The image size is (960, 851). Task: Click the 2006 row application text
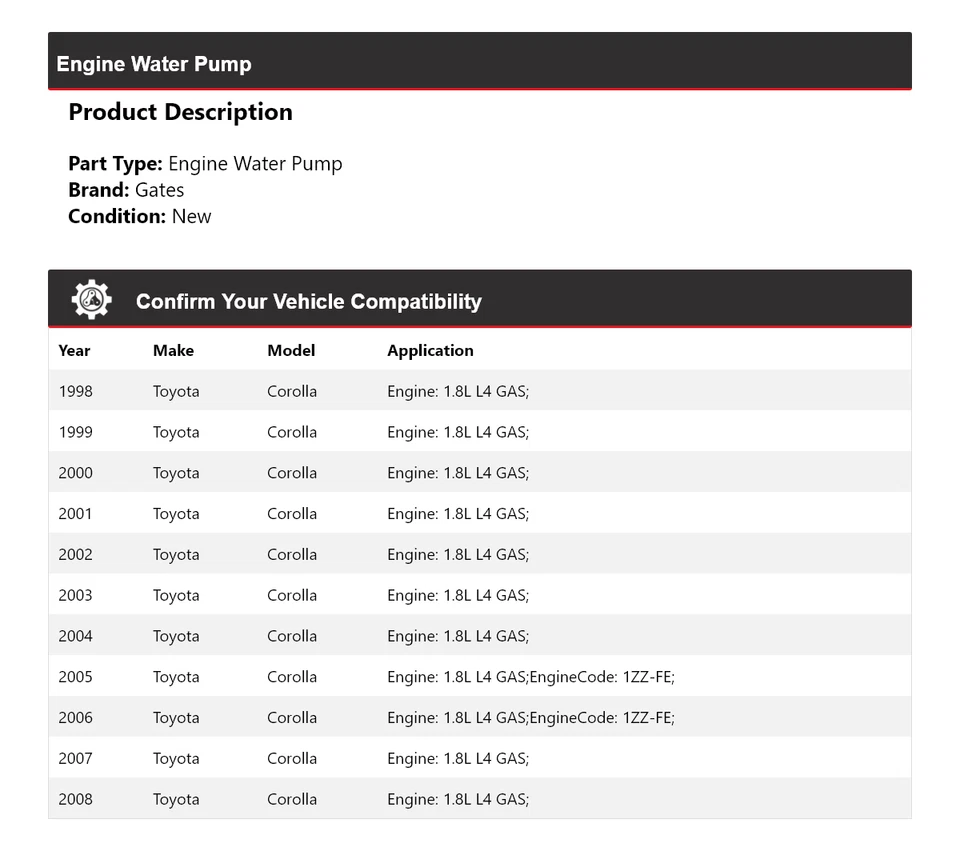coord(530,718)
